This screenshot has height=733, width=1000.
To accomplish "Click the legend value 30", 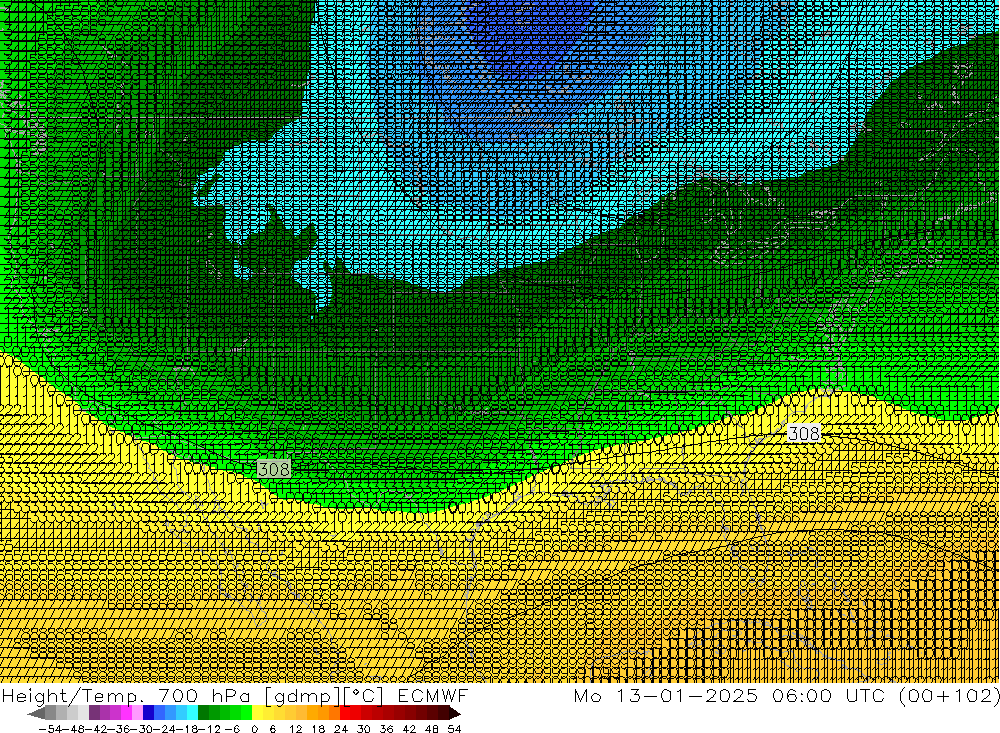I will (364, 729).
